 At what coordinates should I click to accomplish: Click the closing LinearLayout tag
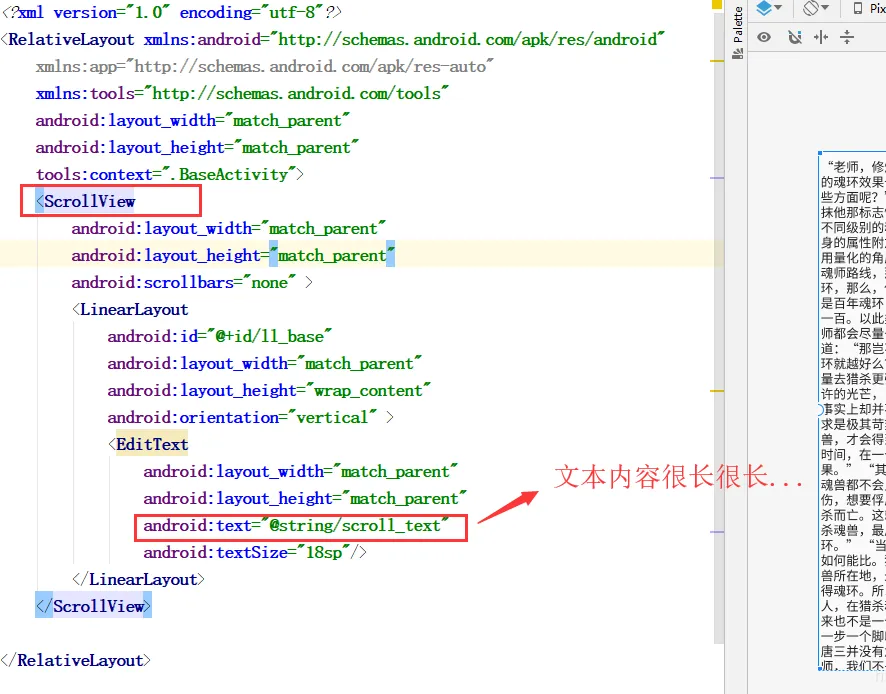138,579
